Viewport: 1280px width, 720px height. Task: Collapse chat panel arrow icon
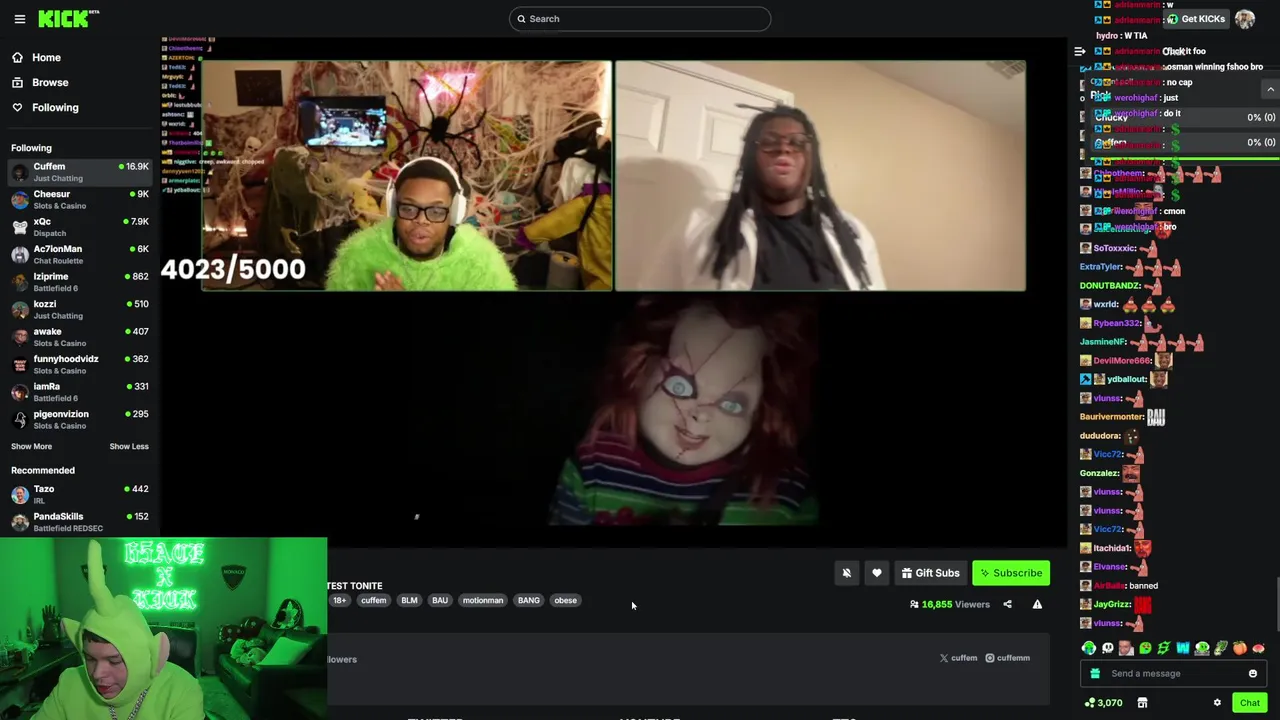(1079, 51)
